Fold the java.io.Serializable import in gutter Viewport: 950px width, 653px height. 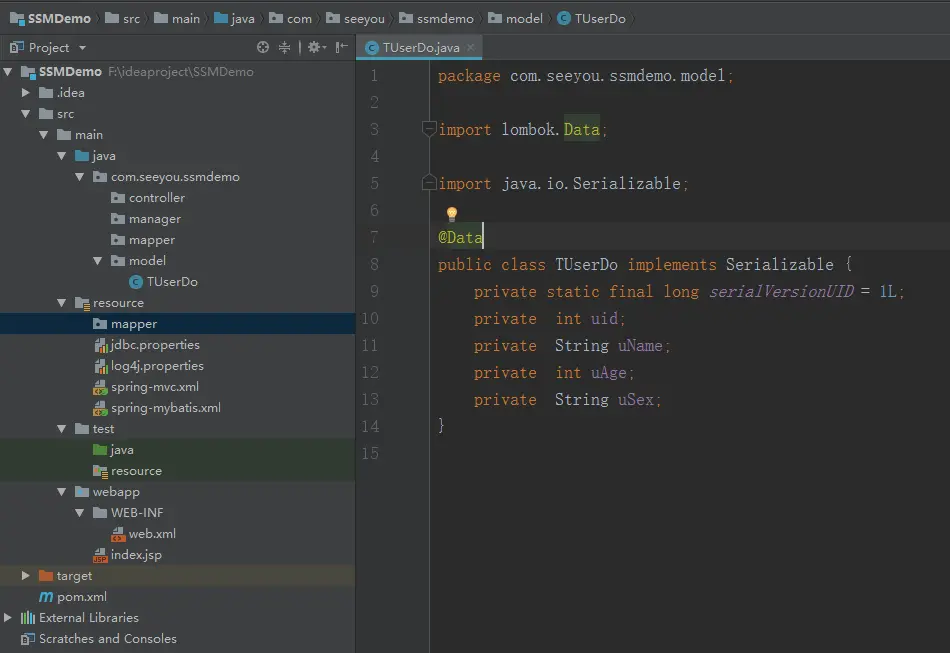pos(428,184)
